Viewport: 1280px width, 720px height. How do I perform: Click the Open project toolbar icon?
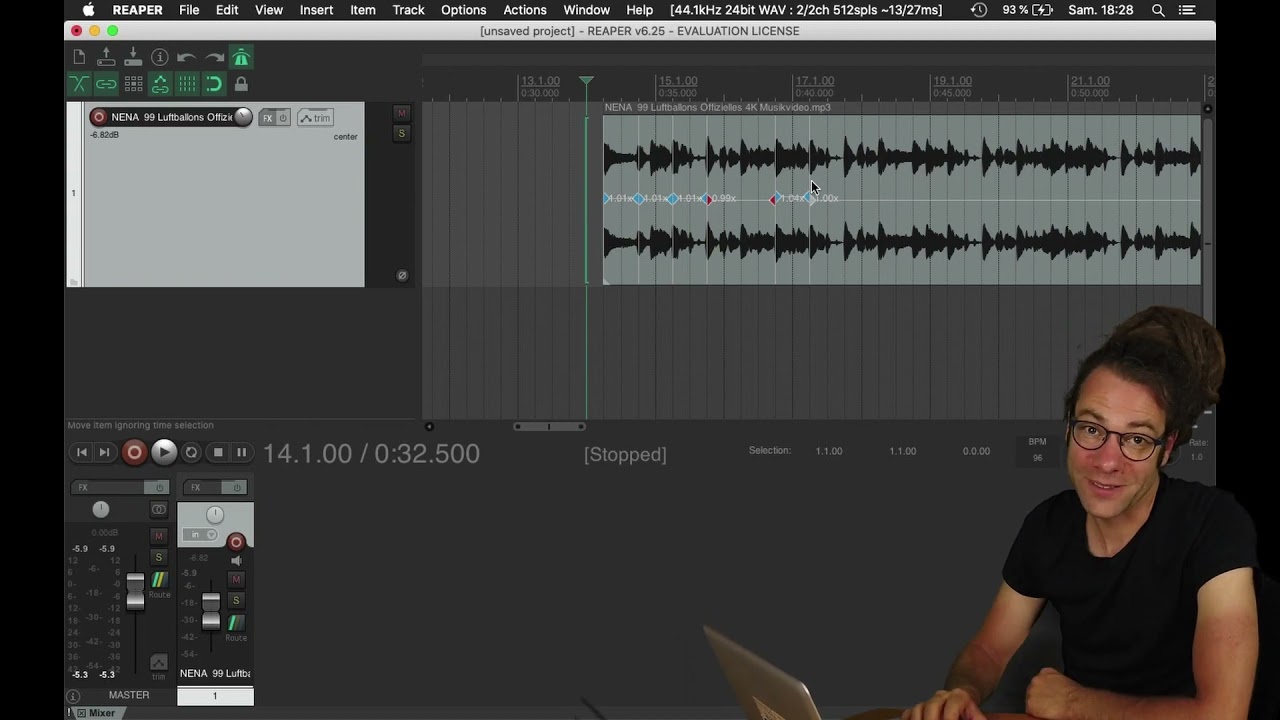[106, 58]
